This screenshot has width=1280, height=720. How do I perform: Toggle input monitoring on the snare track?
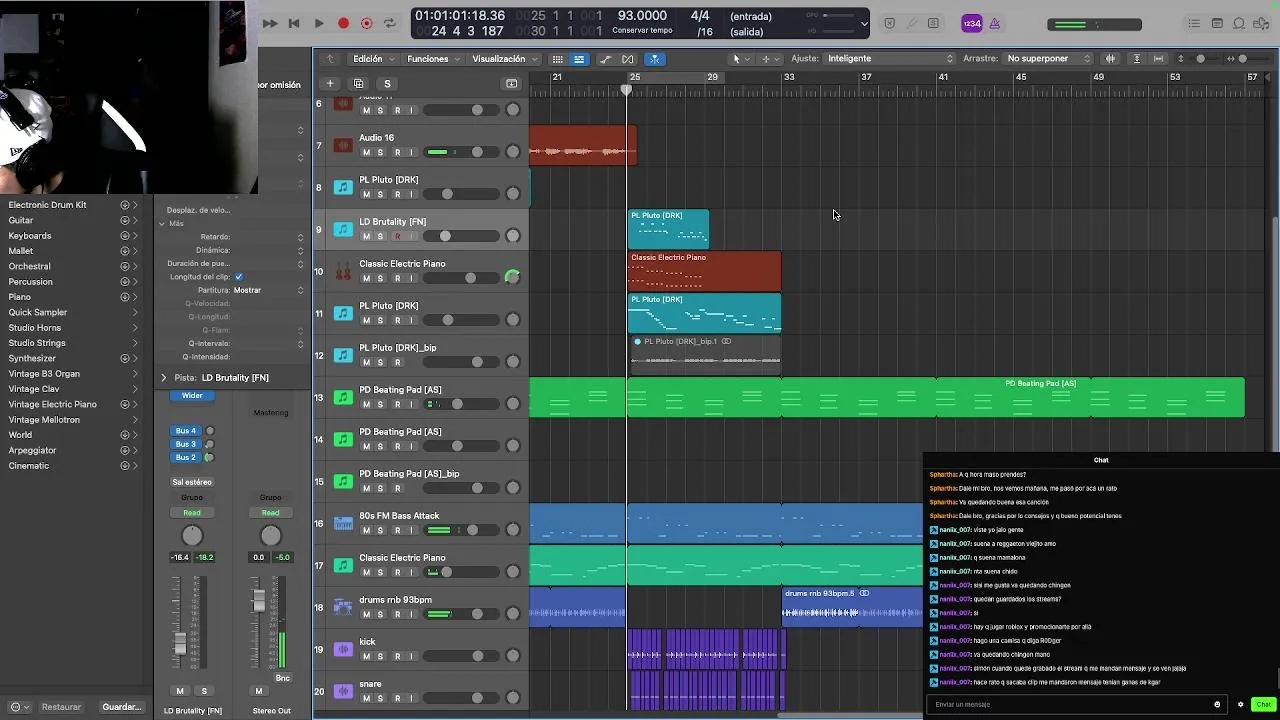411,698
